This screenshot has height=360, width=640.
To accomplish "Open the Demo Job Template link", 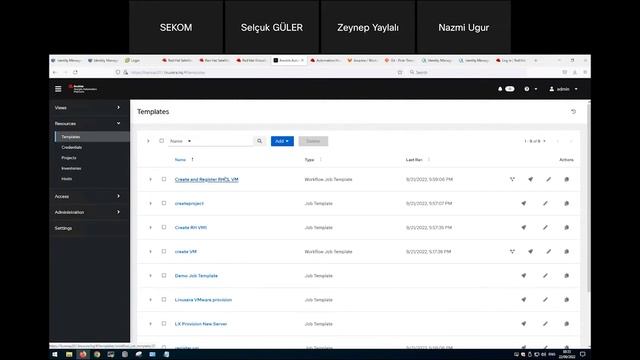I will pyautogui.click(x=196, y=276).
